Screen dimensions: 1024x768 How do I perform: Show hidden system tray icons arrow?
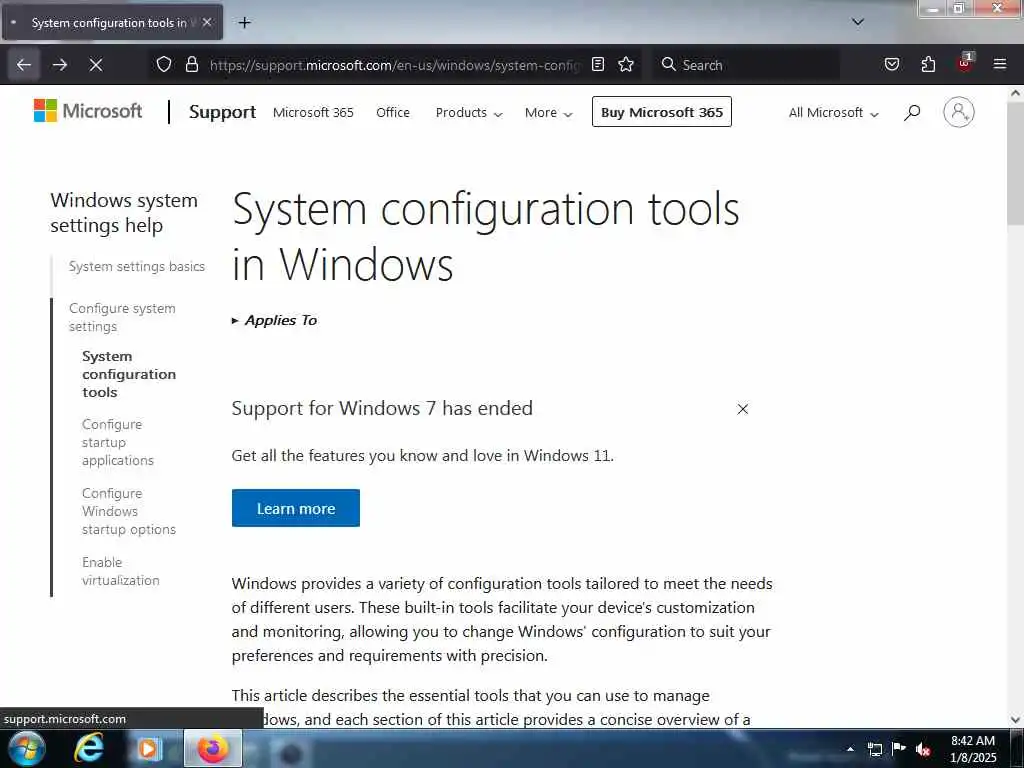(x=850, y=749)
